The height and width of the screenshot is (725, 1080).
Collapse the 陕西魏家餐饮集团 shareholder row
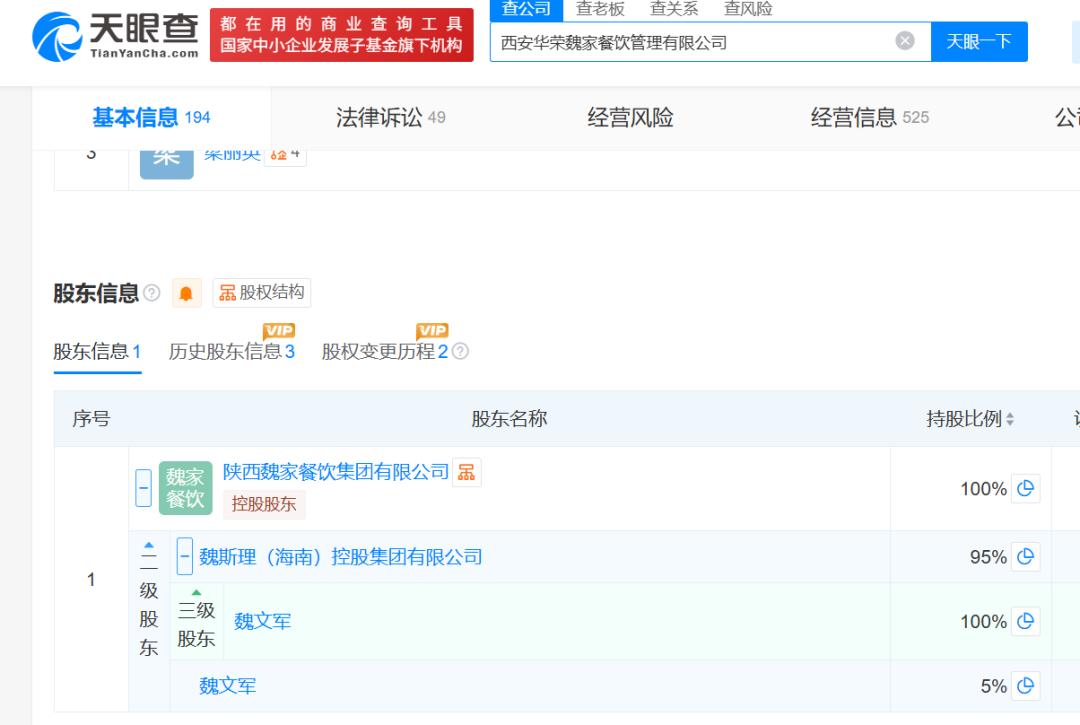[x=143, y=488]
